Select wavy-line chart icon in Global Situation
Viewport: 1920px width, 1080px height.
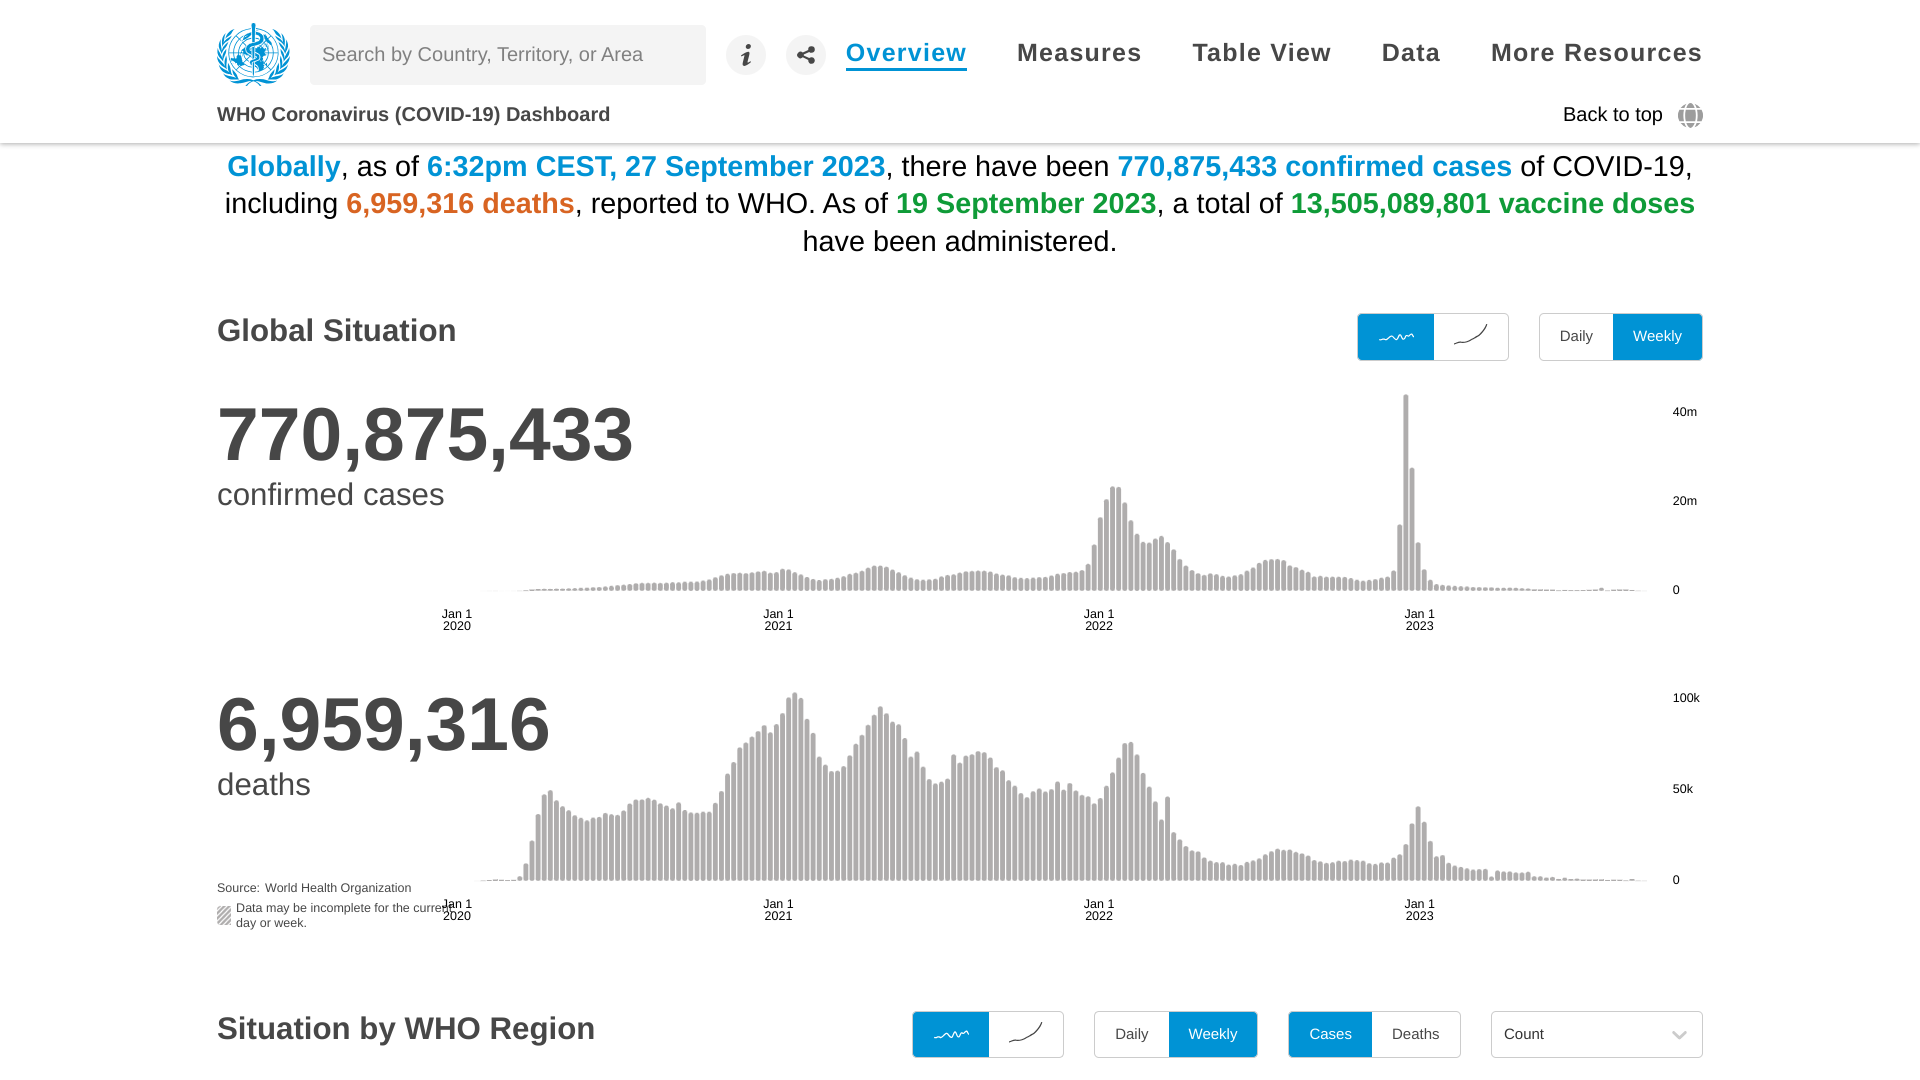1395,337
